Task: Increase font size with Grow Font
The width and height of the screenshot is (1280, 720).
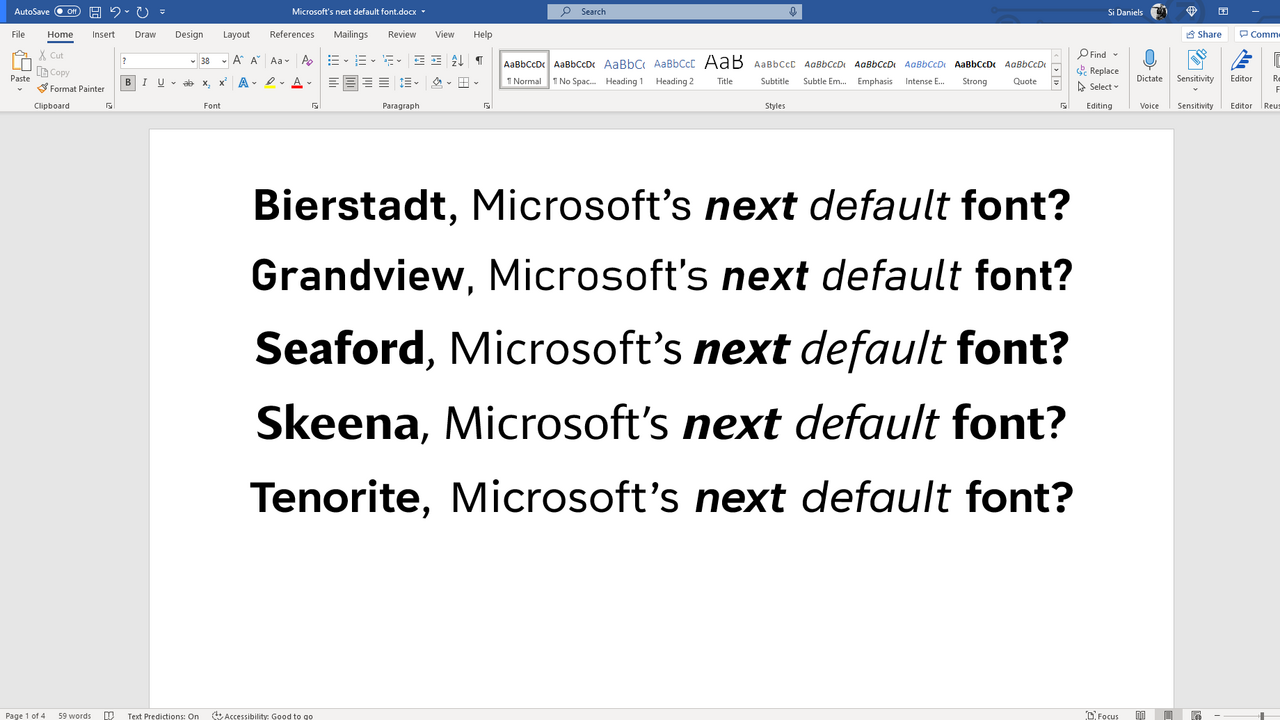Action: (x=238, y=61)
